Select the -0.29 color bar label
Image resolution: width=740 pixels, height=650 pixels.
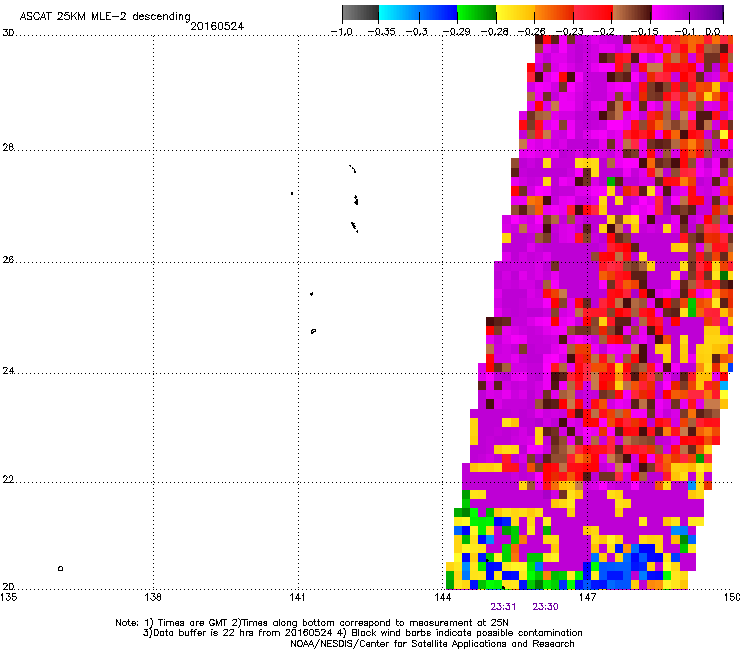456,32
